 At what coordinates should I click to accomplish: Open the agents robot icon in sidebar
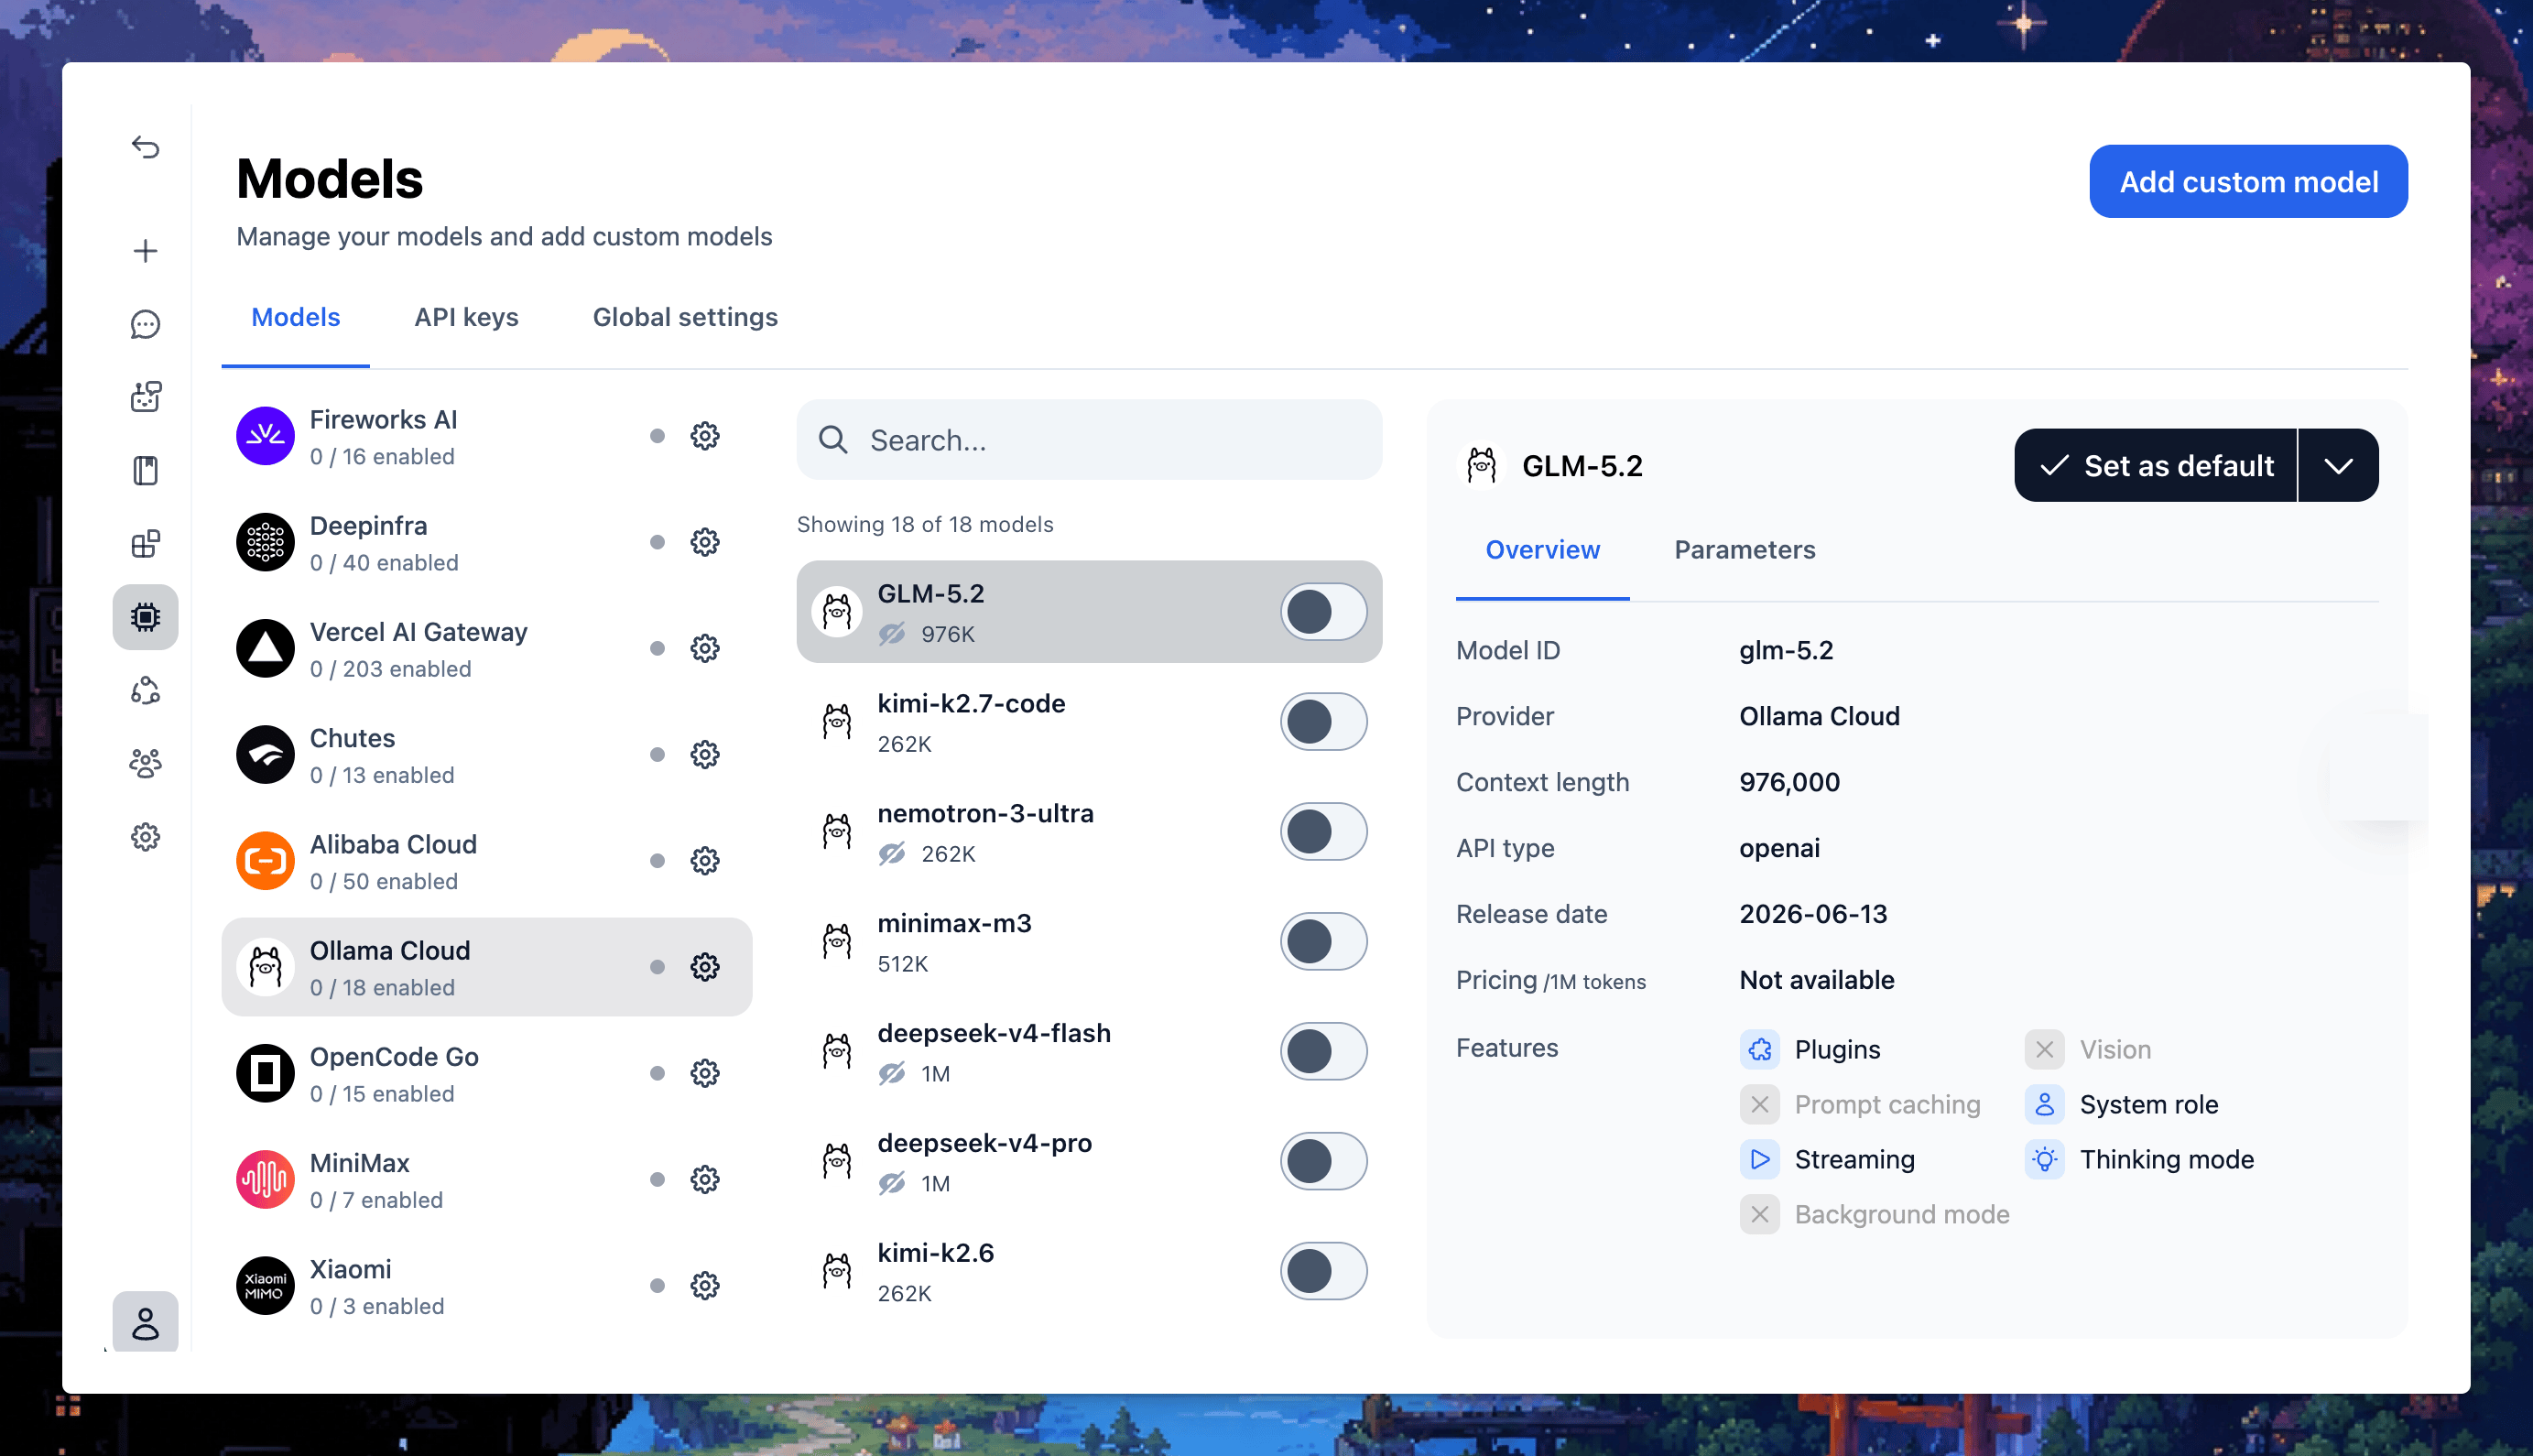146,397
